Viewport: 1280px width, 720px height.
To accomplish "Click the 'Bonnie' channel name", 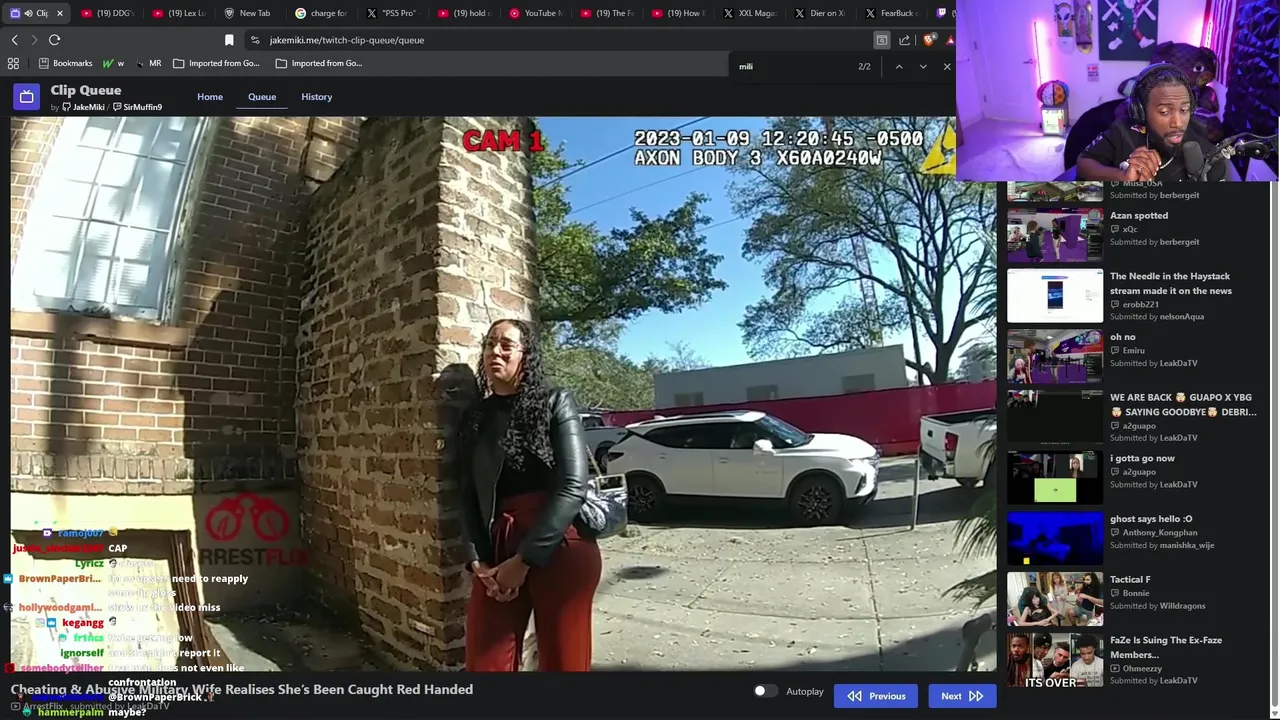I will [x=1136, y=593].
